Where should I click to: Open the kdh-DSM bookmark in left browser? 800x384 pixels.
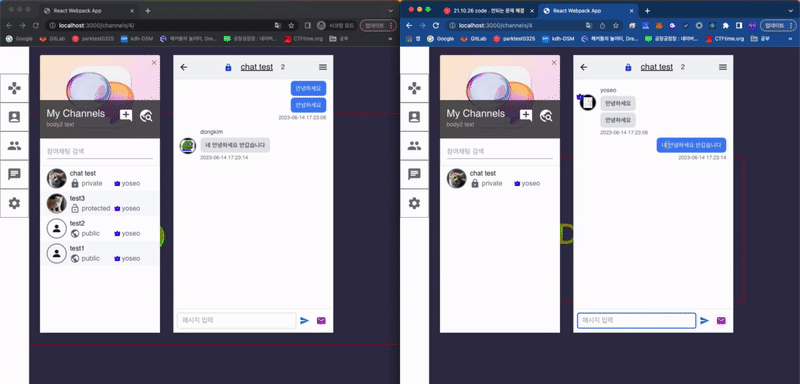pos(137,39)
